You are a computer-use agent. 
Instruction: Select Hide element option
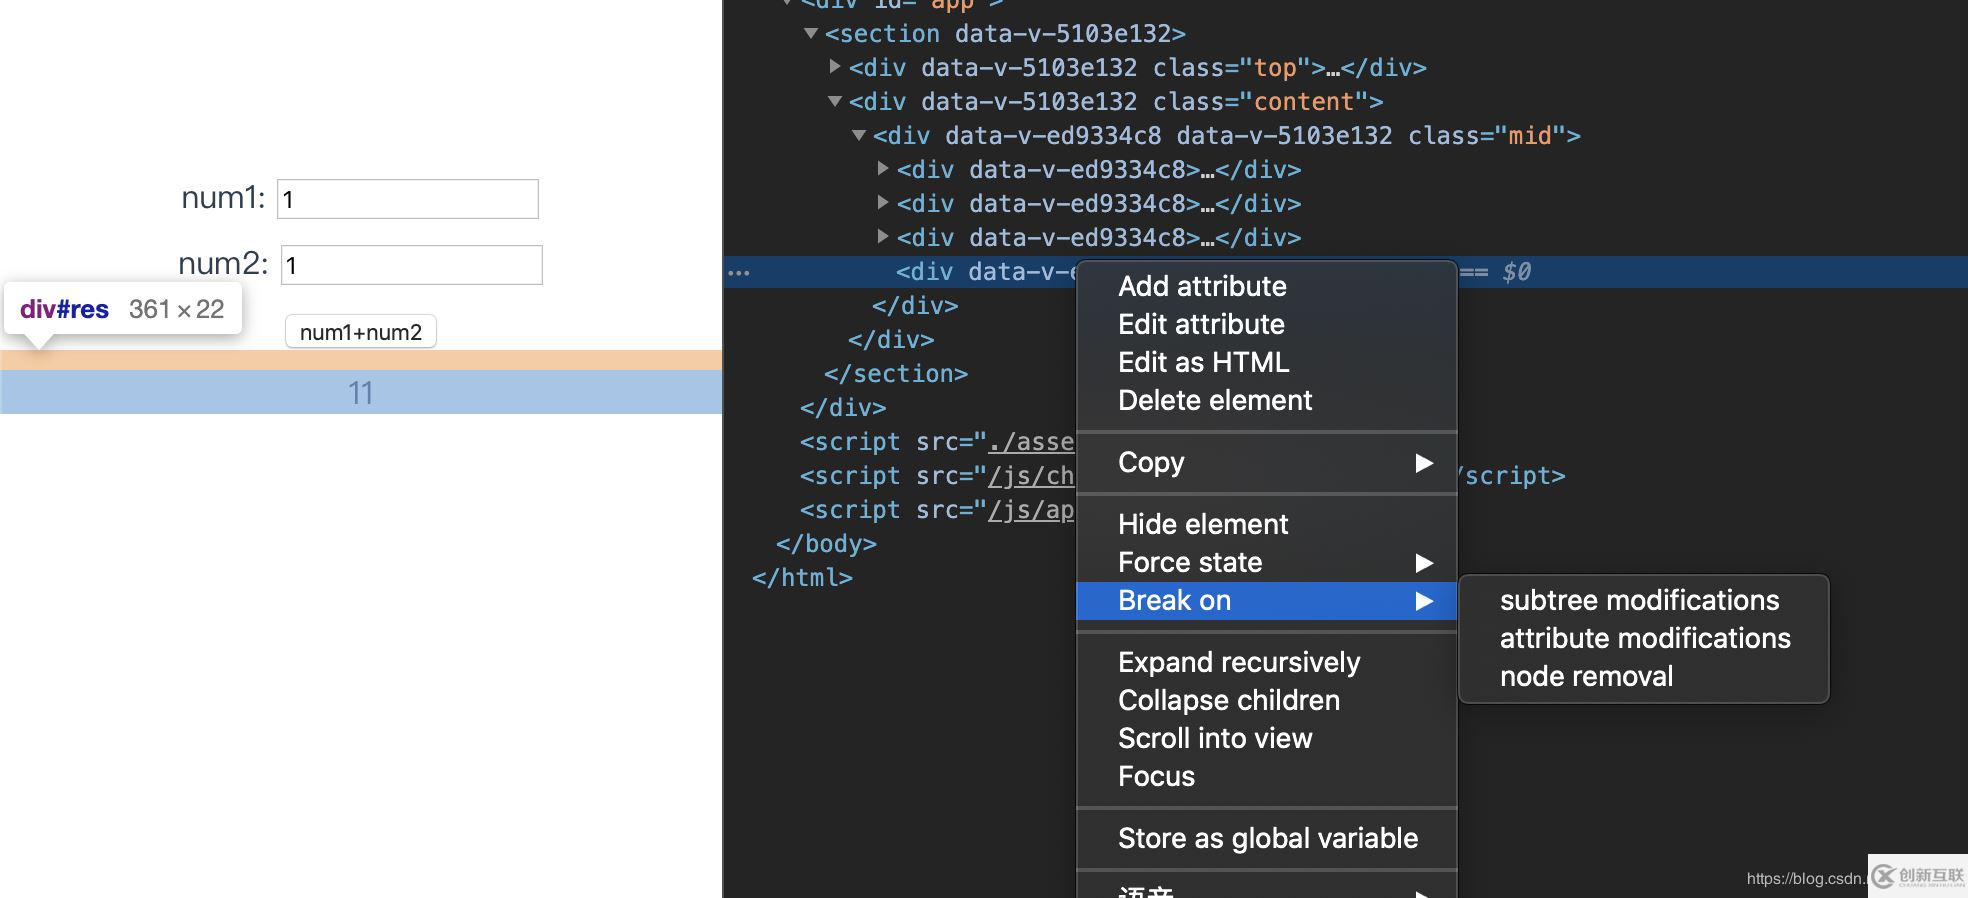click(1202, 524)
